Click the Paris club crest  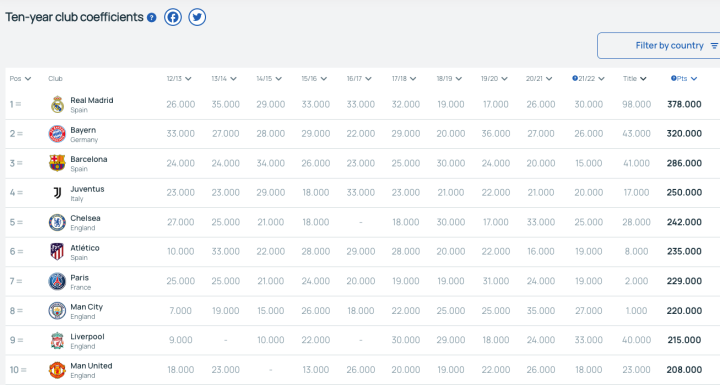tap(57, 281)
